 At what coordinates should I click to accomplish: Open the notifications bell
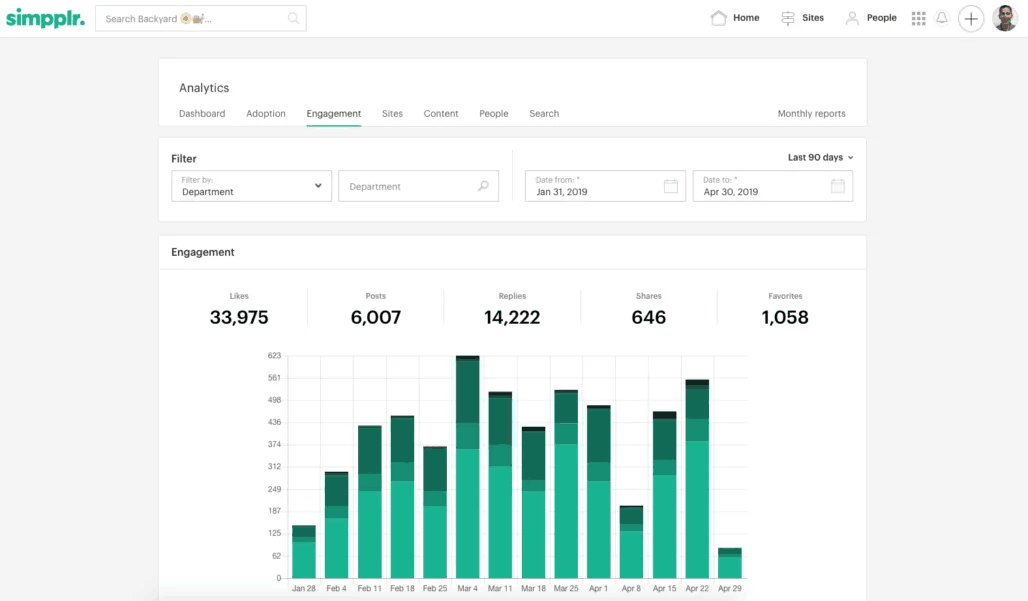point(941,18)
